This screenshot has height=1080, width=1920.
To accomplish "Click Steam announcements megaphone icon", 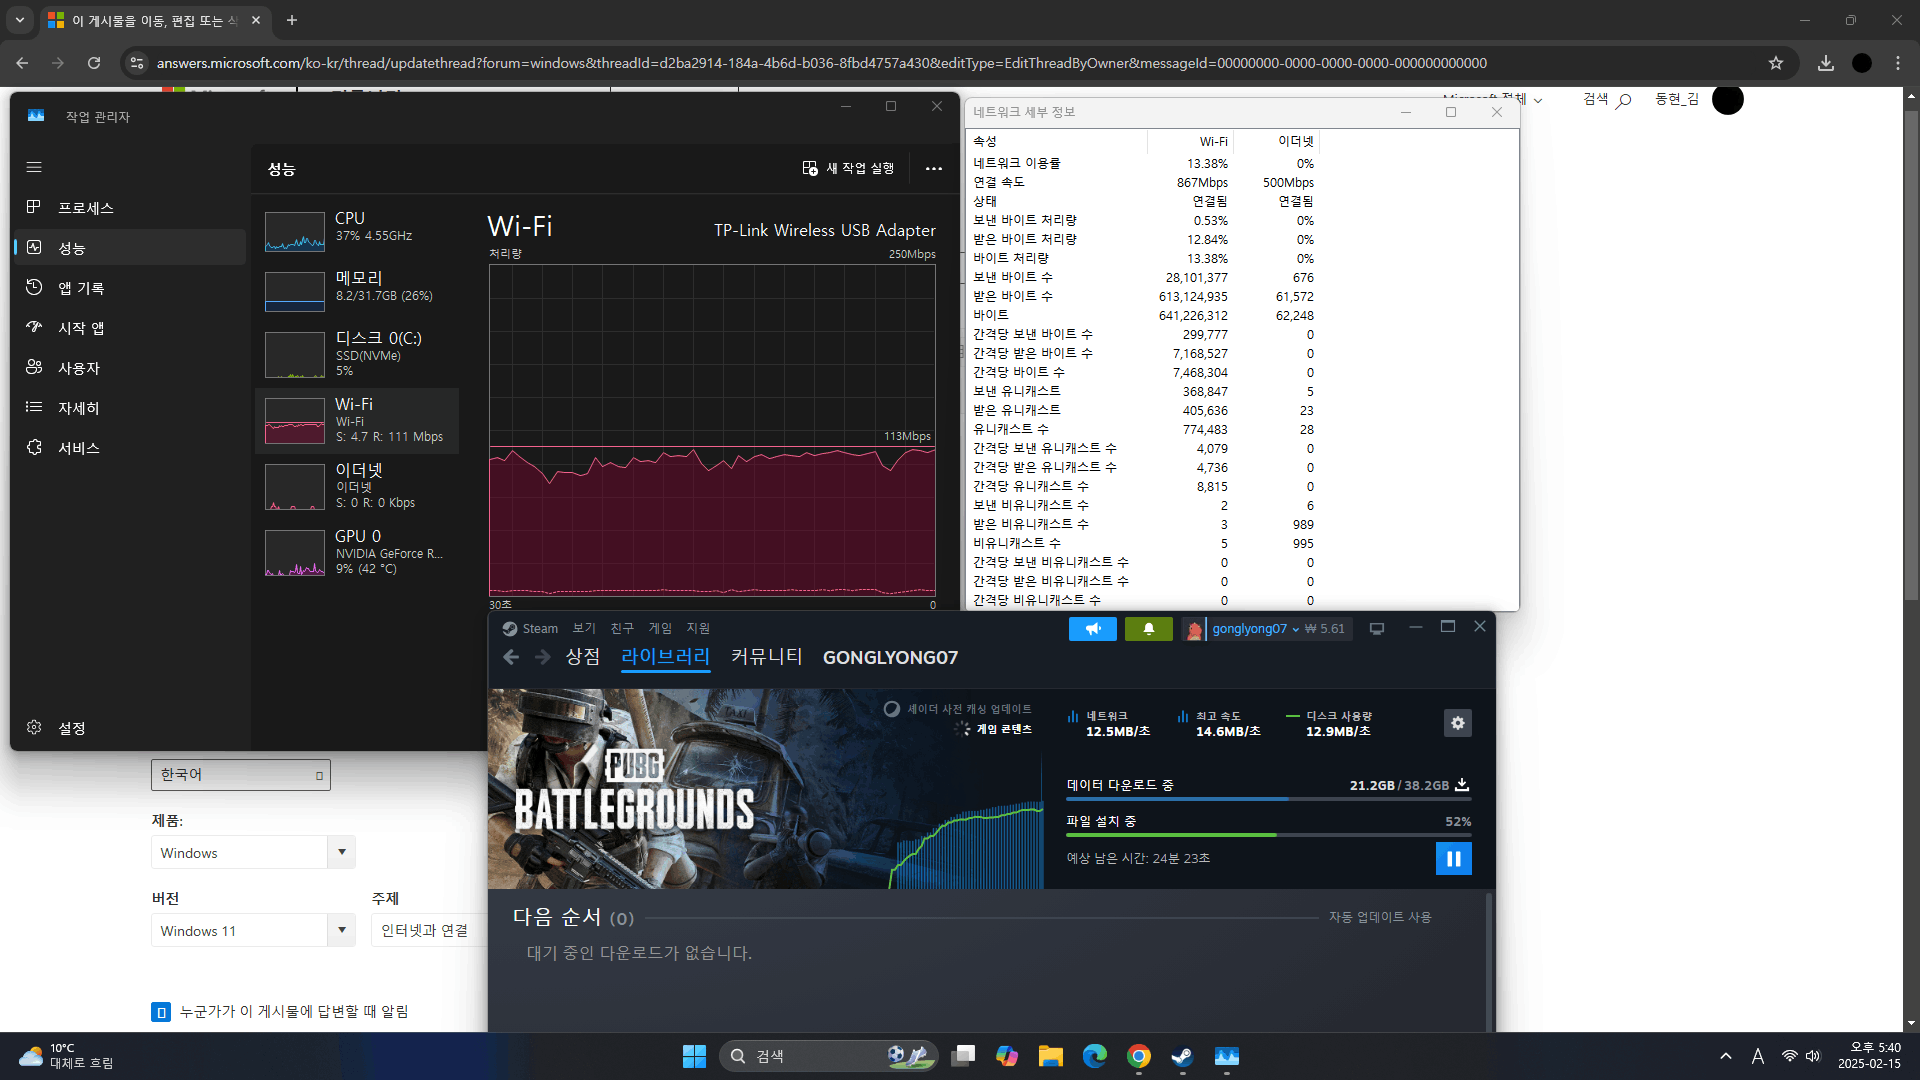I will click(1092, 629).
